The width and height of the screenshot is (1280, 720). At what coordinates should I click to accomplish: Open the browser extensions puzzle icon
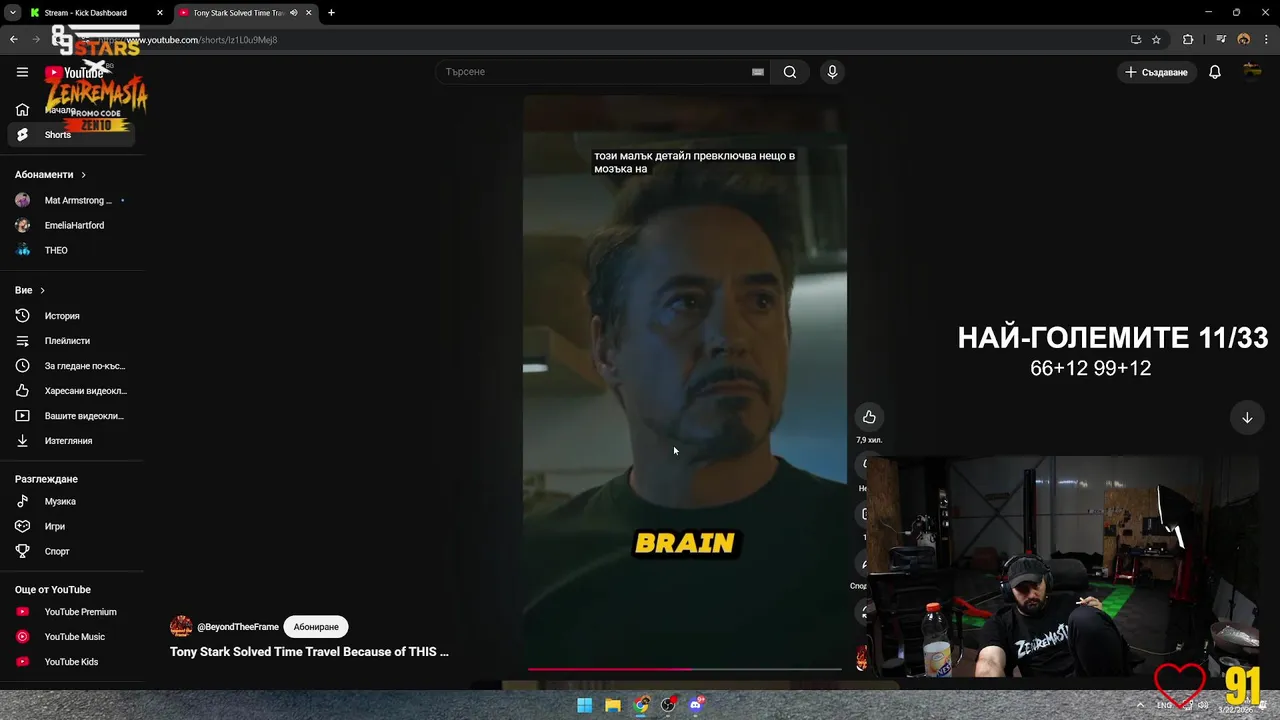(x=1188, y=40)
